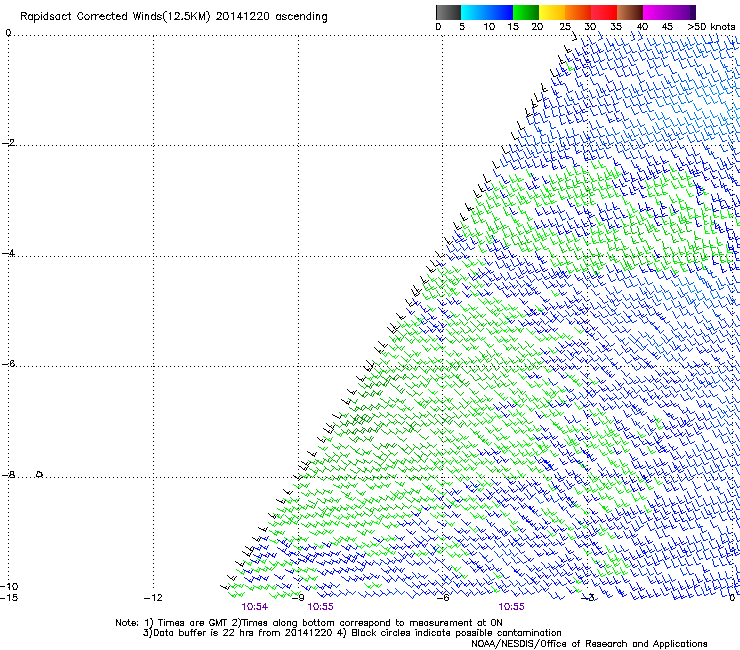Select the '-12' longitude axis label
The height and width of the screenshot is (650, 740).
[153, 598]
